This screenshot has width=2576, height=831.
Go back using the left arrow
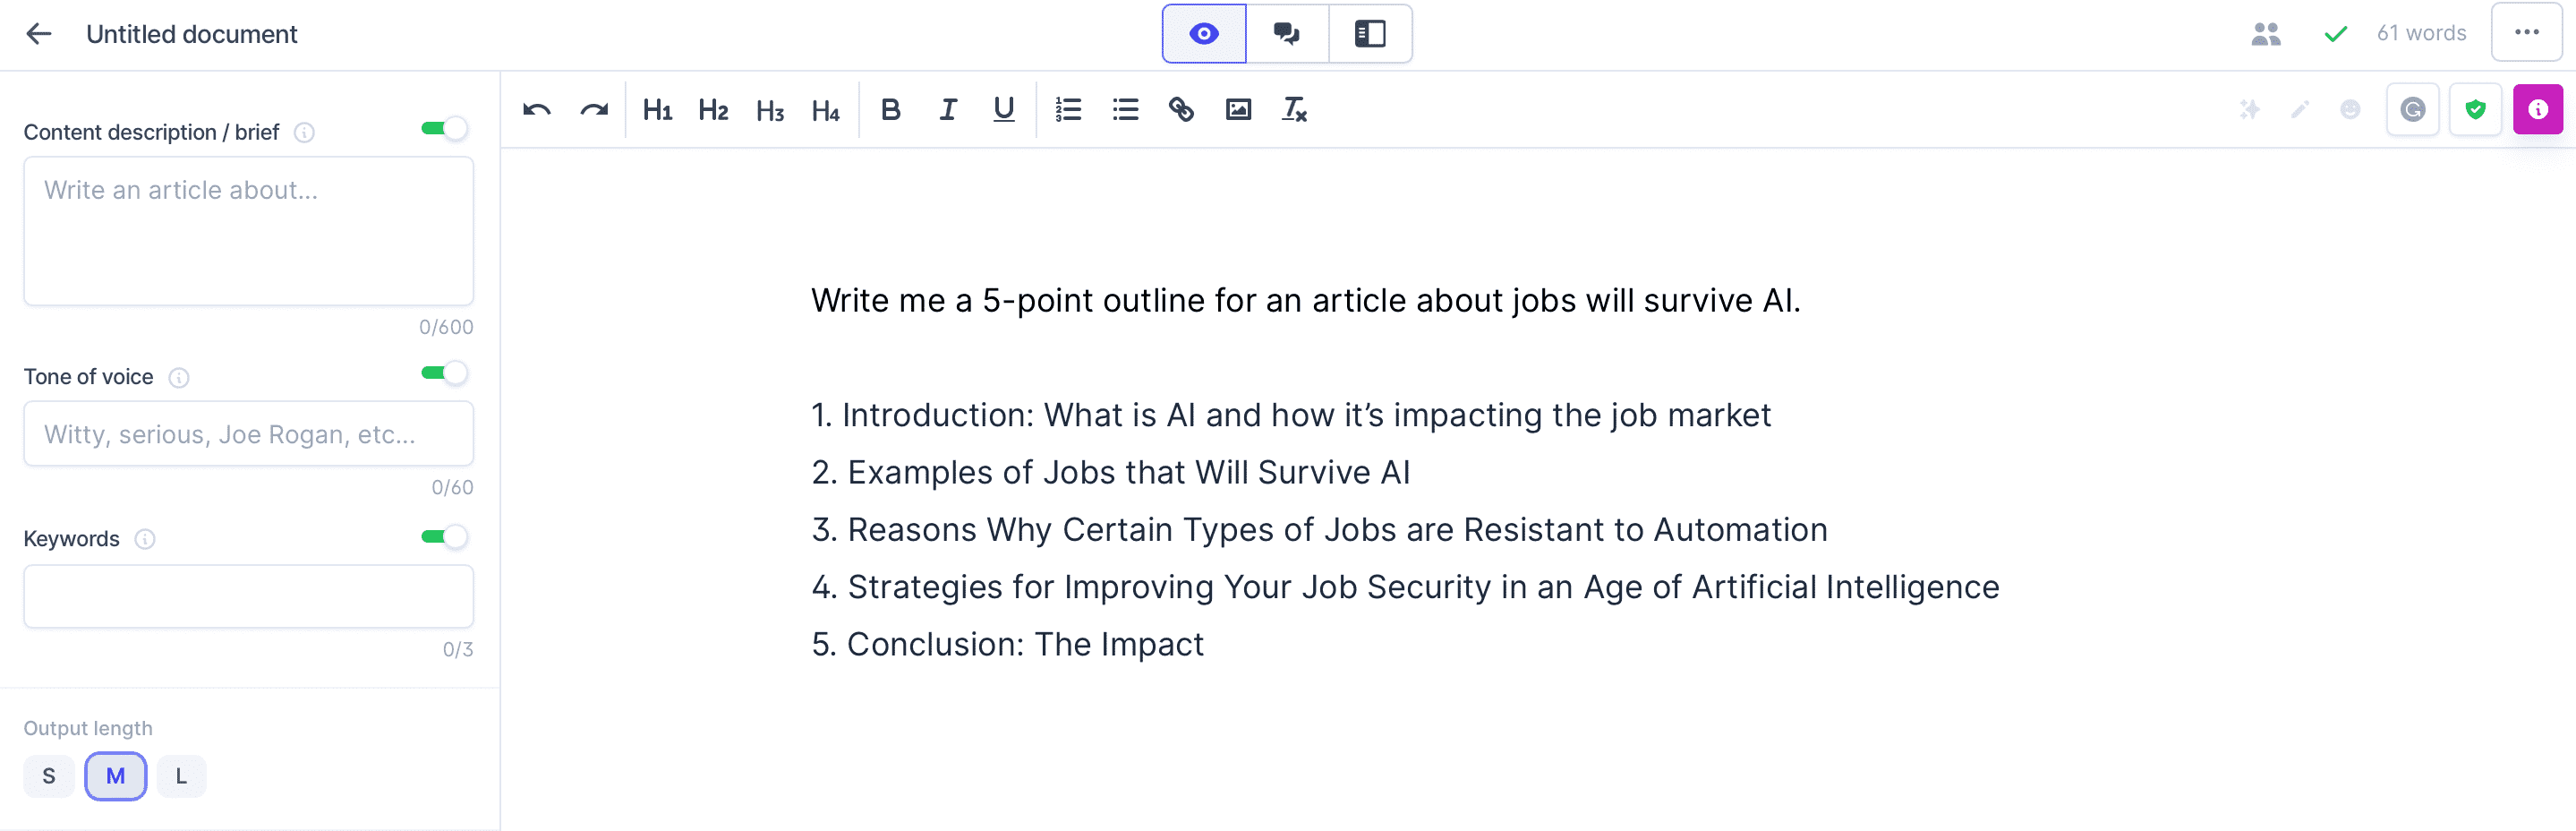tap(39, 34)
